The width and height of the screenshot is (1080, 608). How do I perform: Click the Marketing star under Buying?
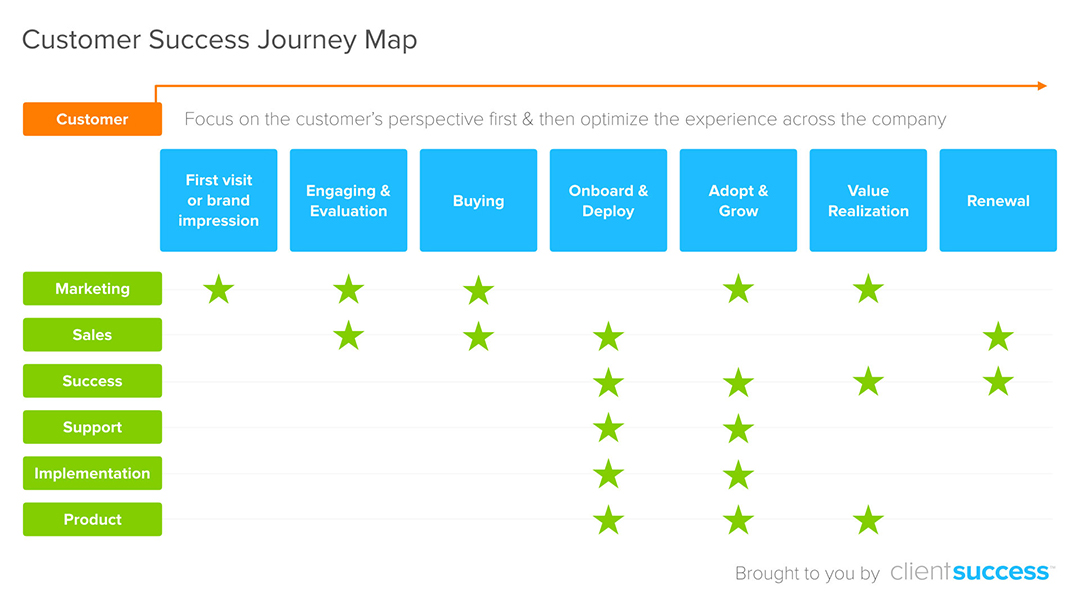(x=478, y=290)
